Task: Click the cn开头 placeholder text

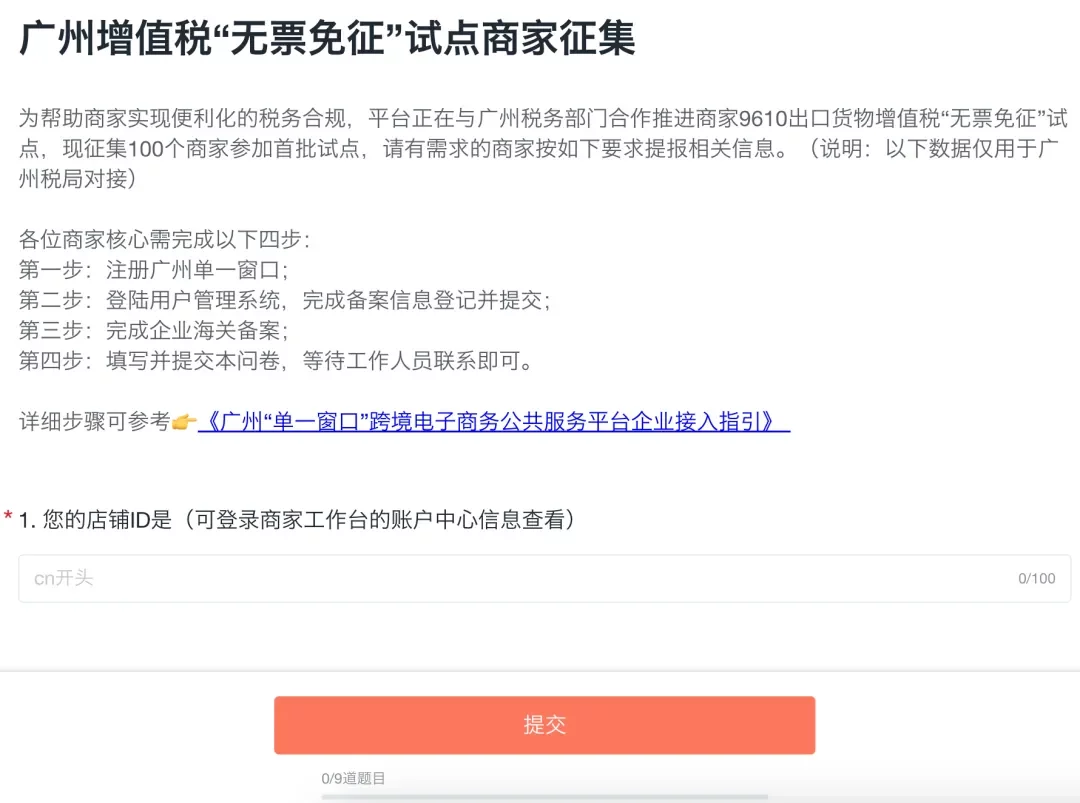Action: click(x=63, y=578)
